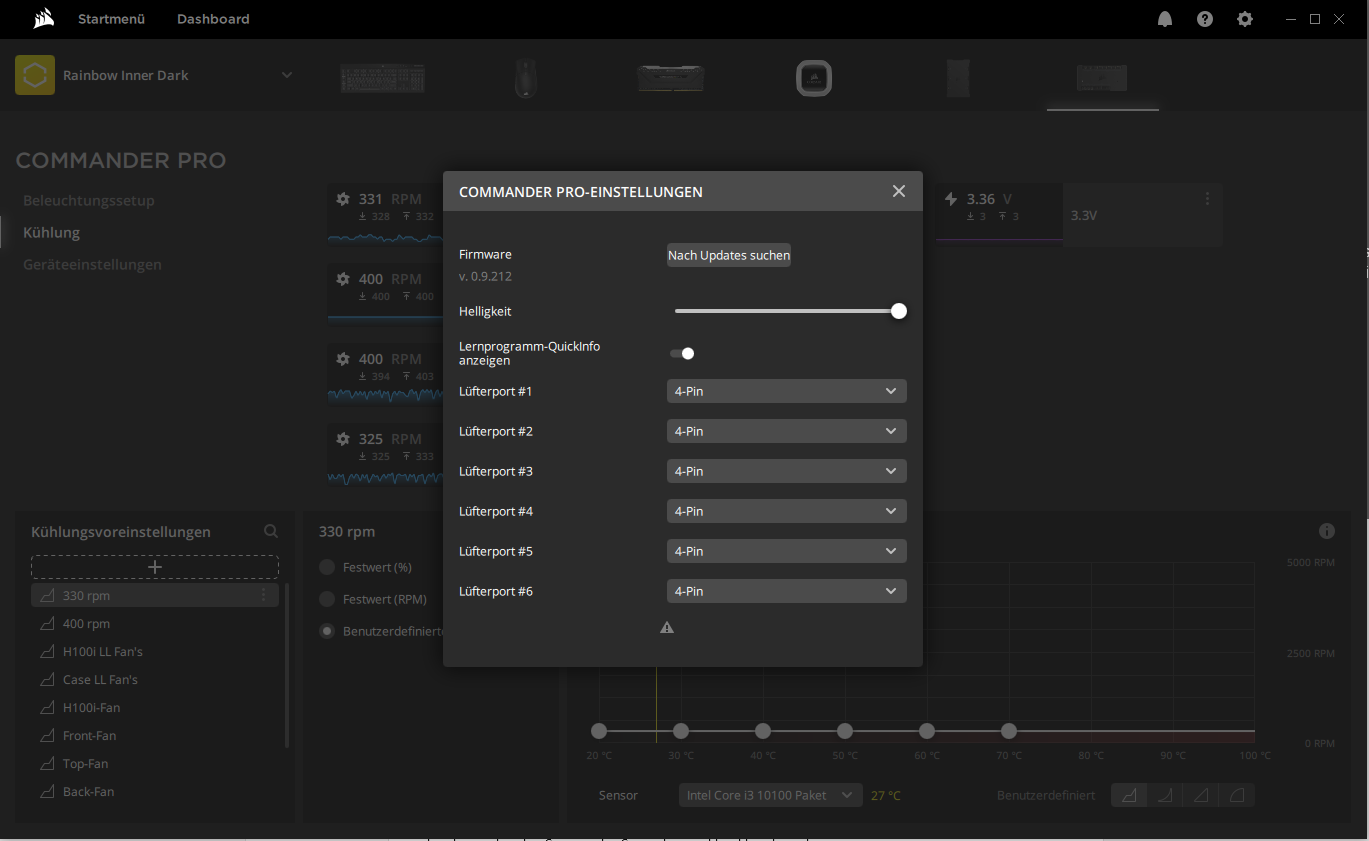
Task: Select Festwert (%) radio option
Action: (327, 567)
